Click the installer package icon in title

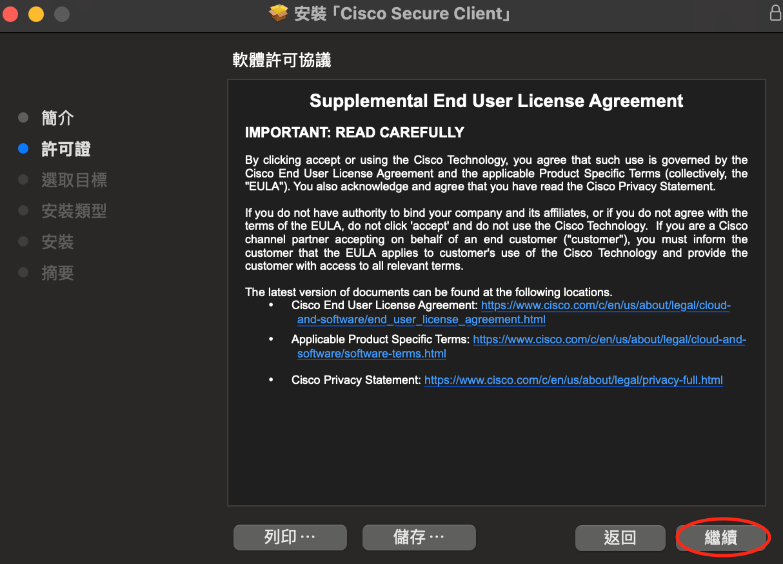point(279,13)
